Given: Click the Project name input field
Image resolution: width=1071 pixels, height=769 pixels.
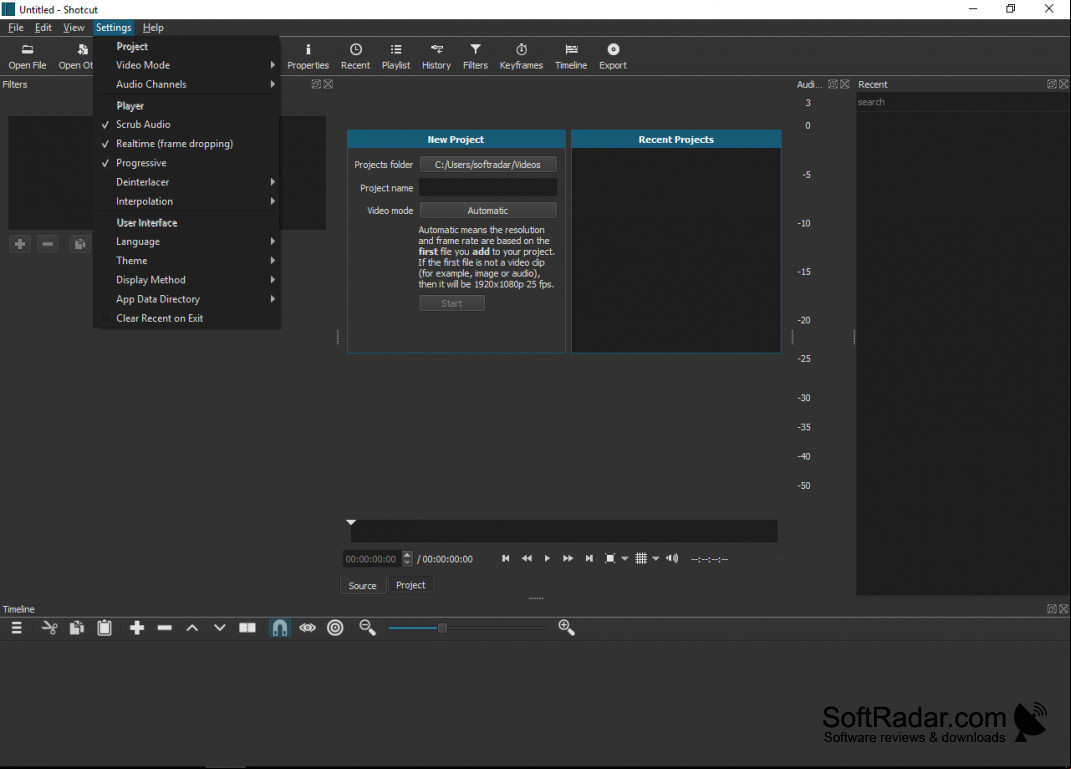Looking at the screenshot, I should [488, 187].
